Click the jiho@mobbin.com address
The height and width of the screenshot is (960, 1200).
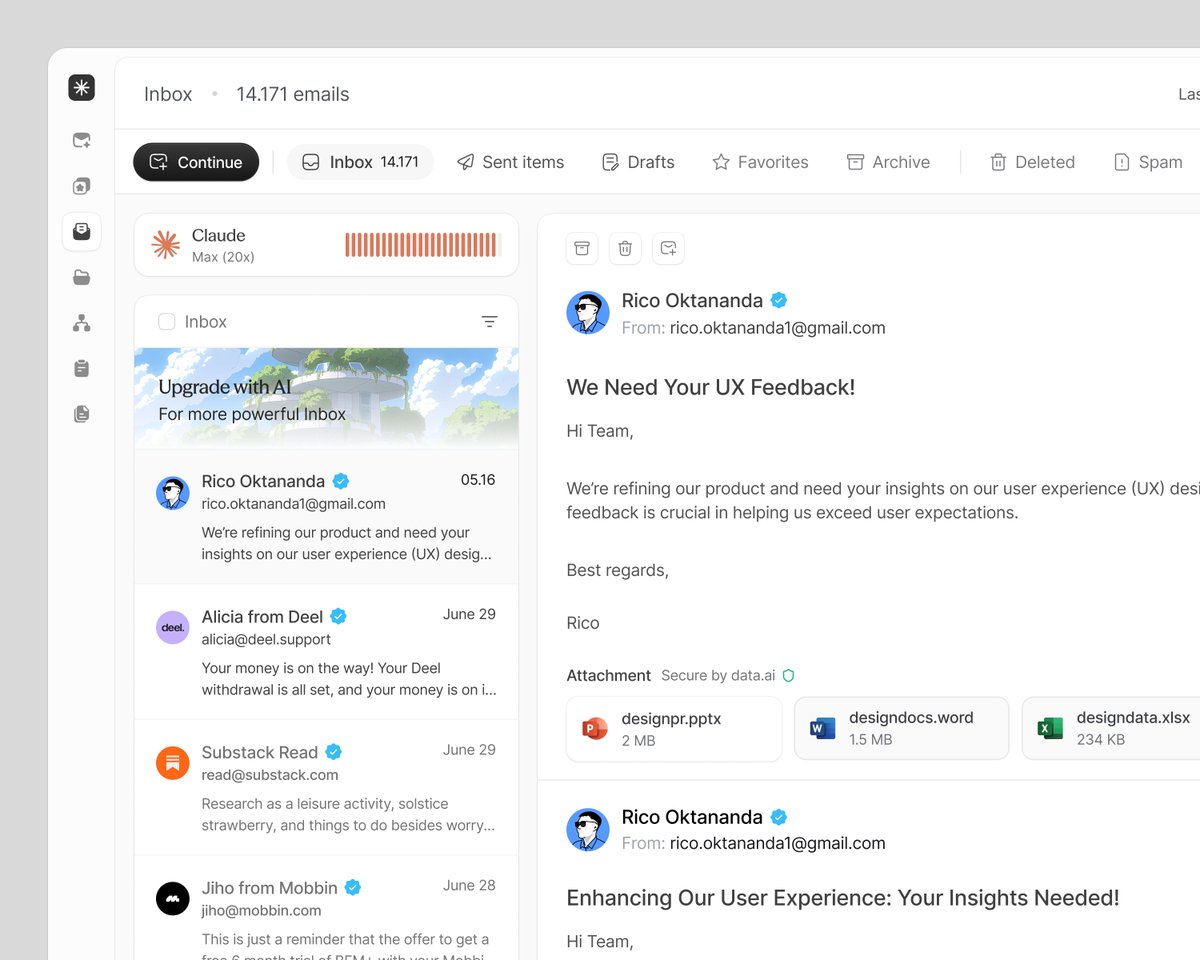(x=261, y=911)
